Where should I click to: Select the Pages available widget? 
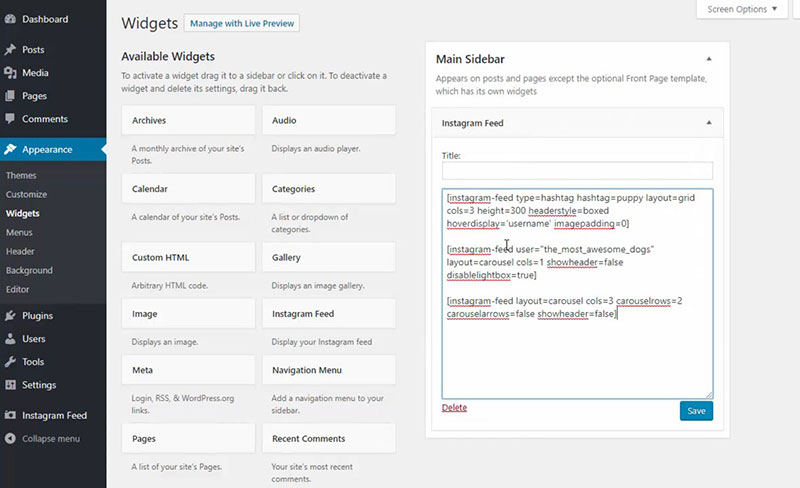188,438
